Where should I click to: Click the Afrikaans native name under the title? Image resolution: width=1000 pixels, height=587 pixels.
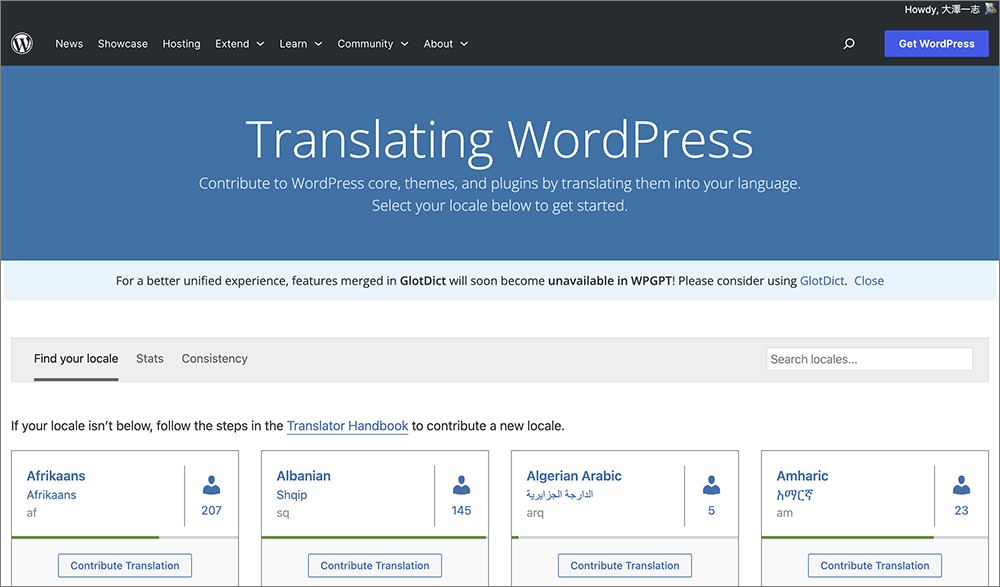coord(52,495)
